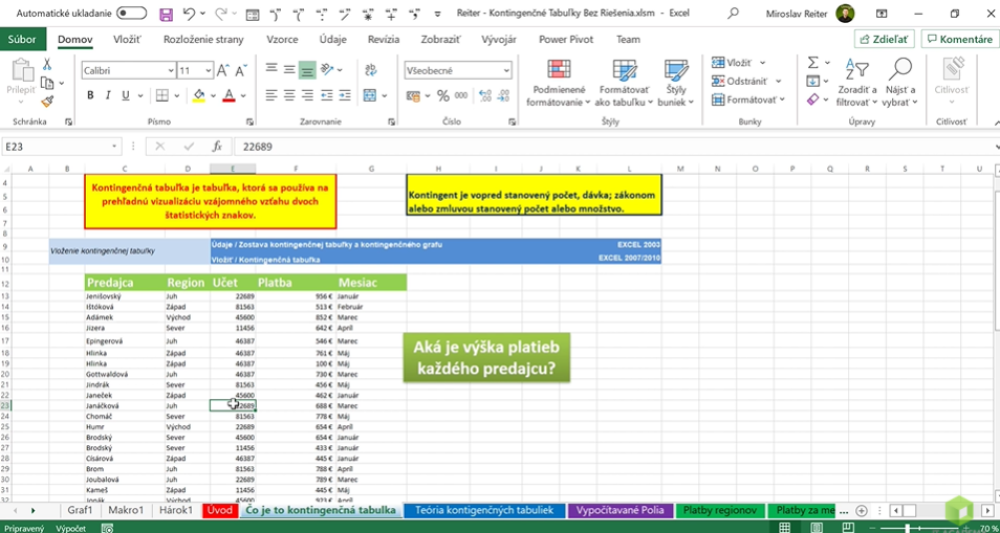This screenshot has width=1000, height=533.
Task: Open the font size 11 dropdown
Action: 207,71
